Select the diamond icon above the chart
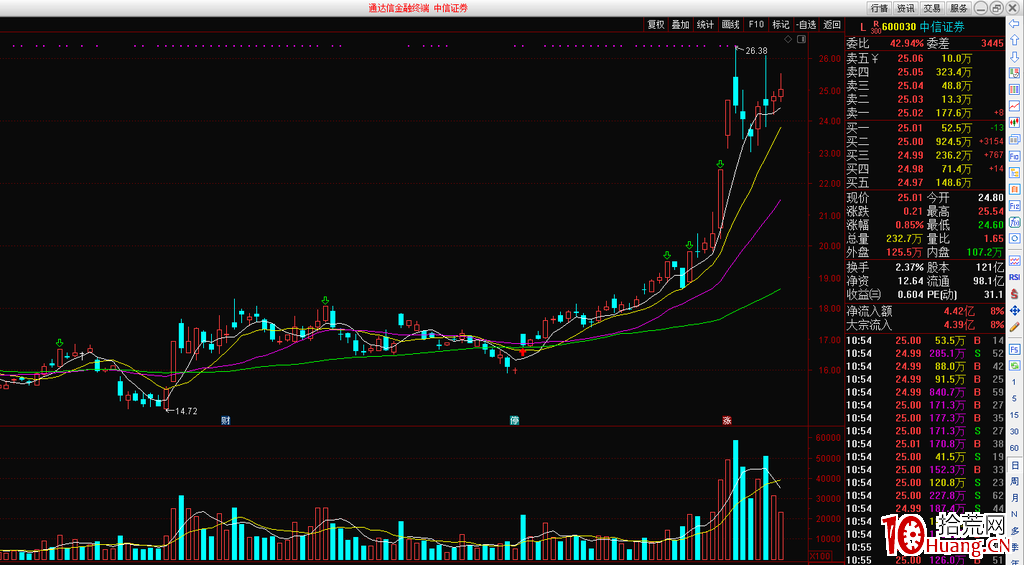 click(x=788, y=40)
